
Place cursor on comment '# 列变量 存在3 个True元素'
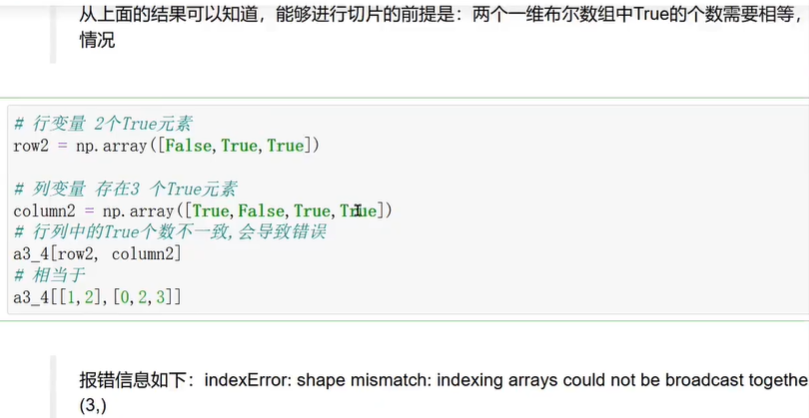(x=123, y=189)
